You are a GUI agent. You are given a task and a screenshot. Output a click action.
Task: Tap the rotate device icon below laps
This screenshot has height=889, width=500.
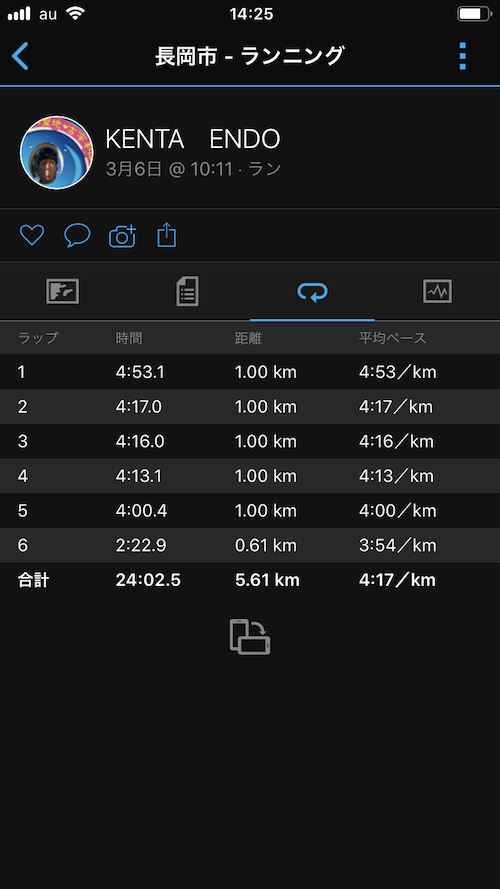point(250,637)
